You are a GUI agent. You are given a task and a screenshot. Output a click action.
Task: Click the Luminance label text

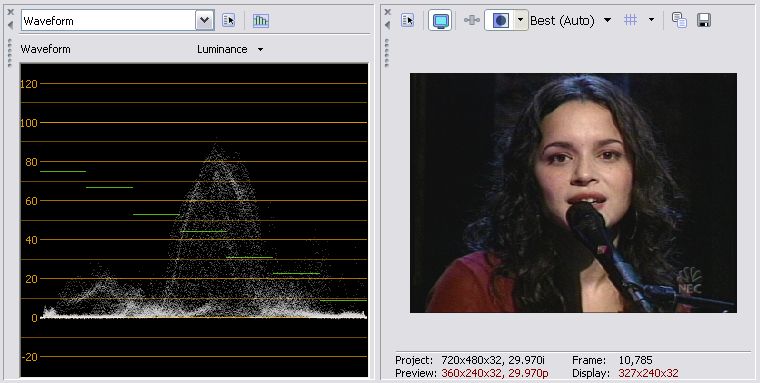click(222, 49)
